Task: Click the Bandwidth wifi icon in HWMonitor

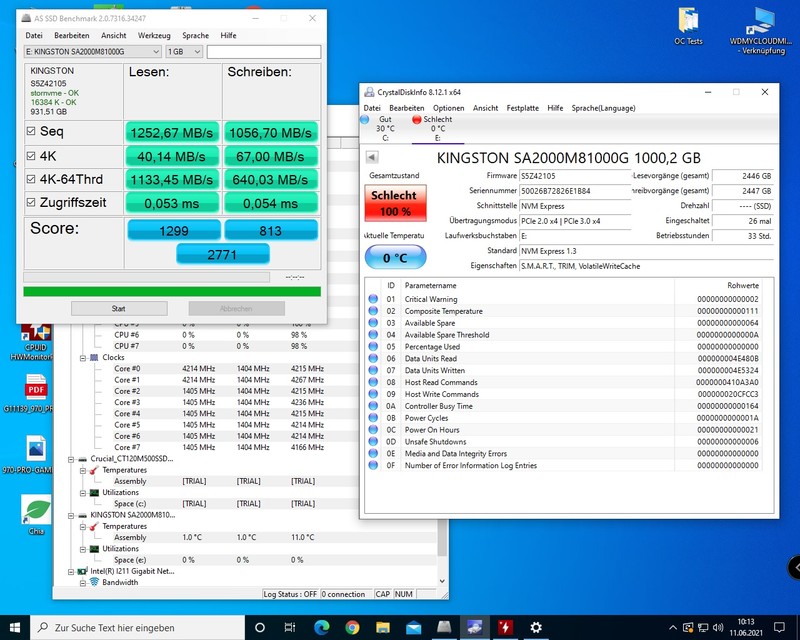Action: click(x=94, y=582)
